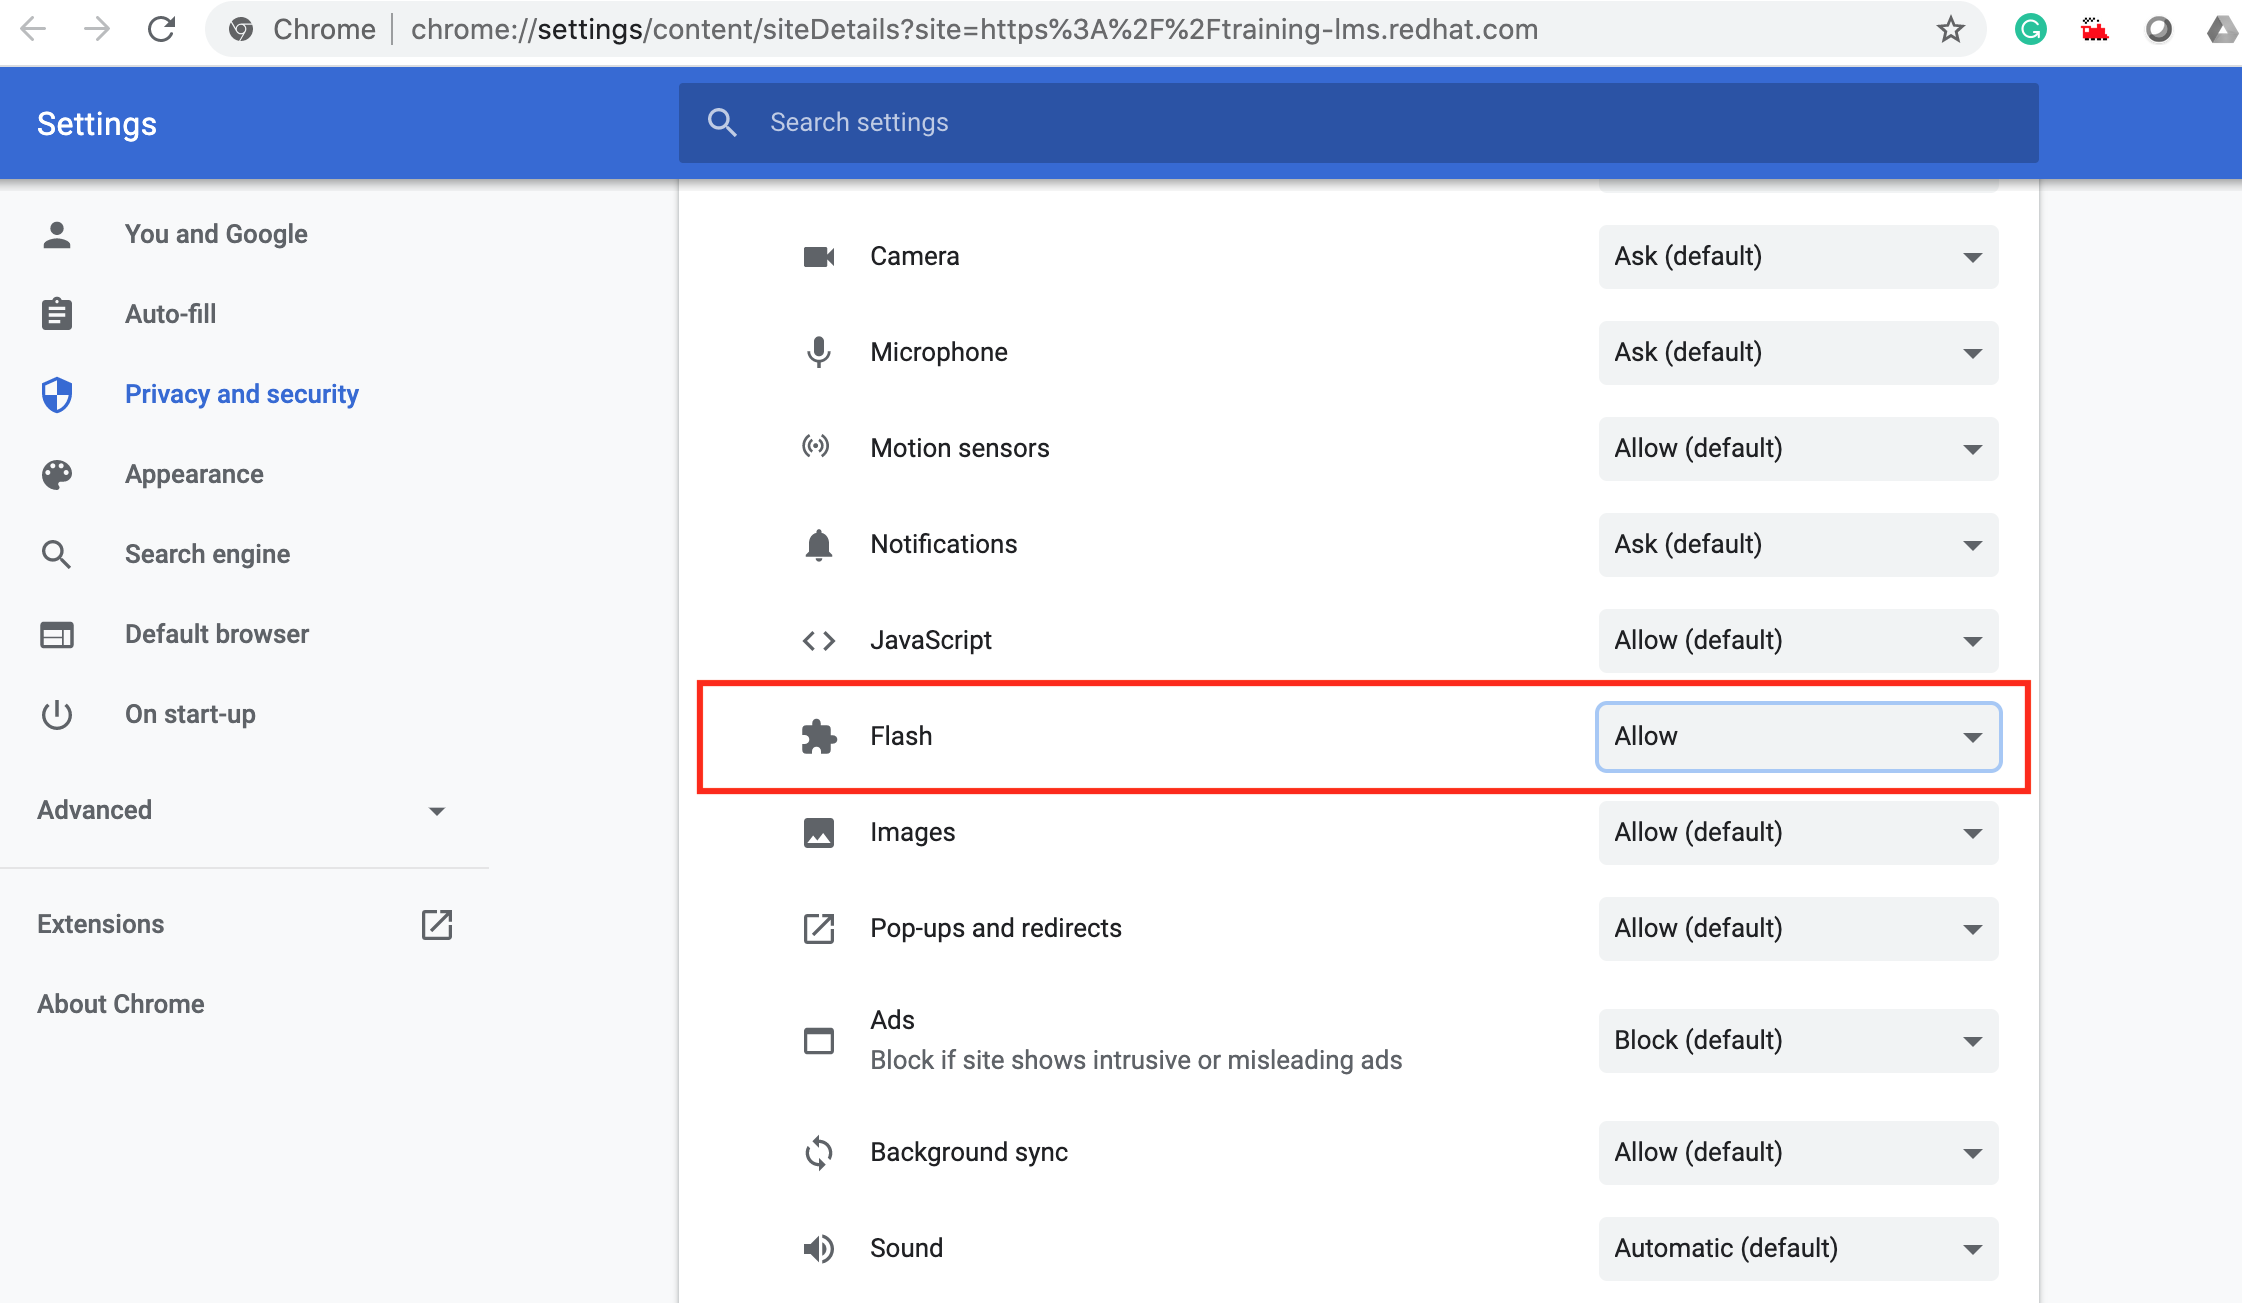Click the microphone icon in permissions list
This screenshot has height=1303, width=2242.
[x=819, y=352]
